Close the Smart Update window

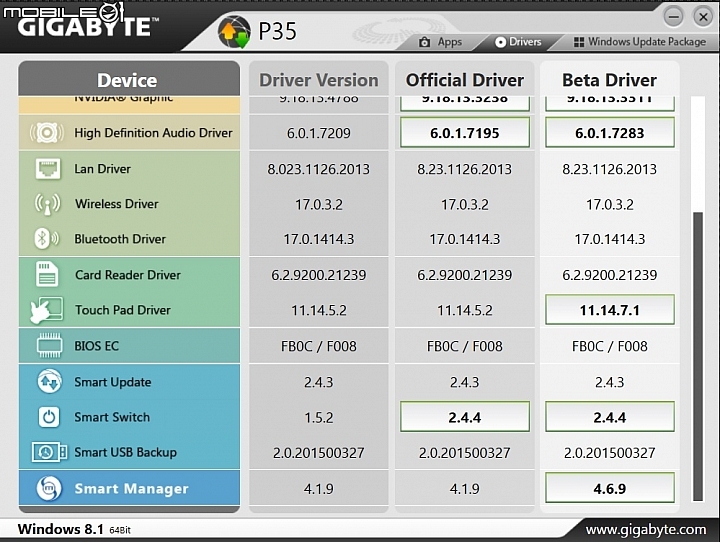[703, 17]
